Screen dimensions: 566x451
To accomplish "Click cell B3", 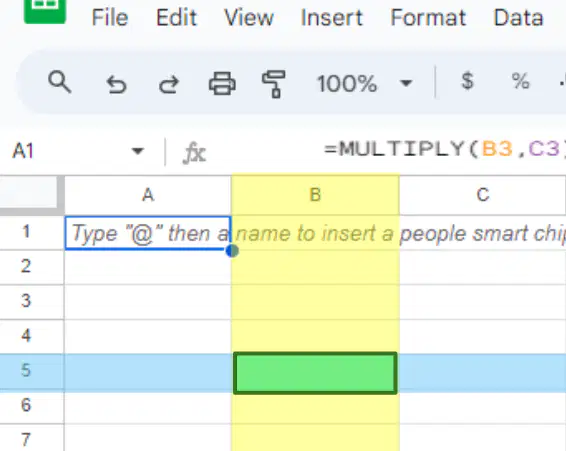I will pyautogui.click(x=315, y=302).
